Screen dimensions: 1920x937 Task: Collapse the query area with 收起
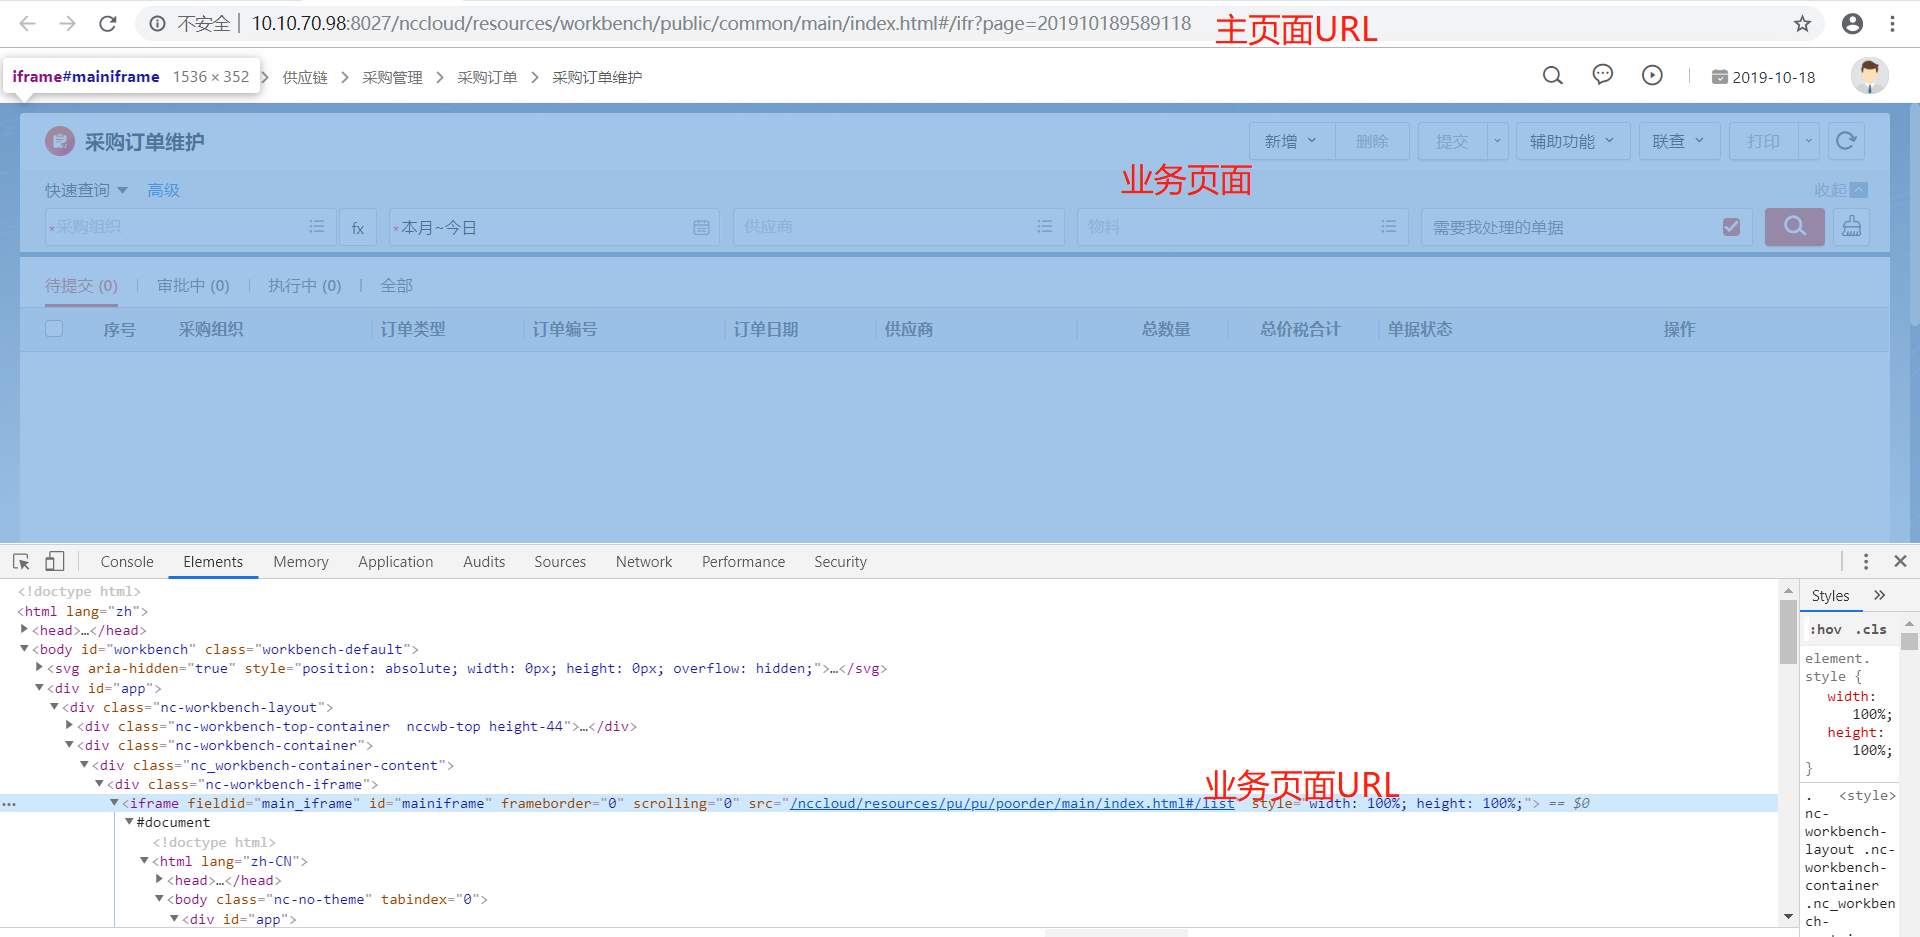1841,190
